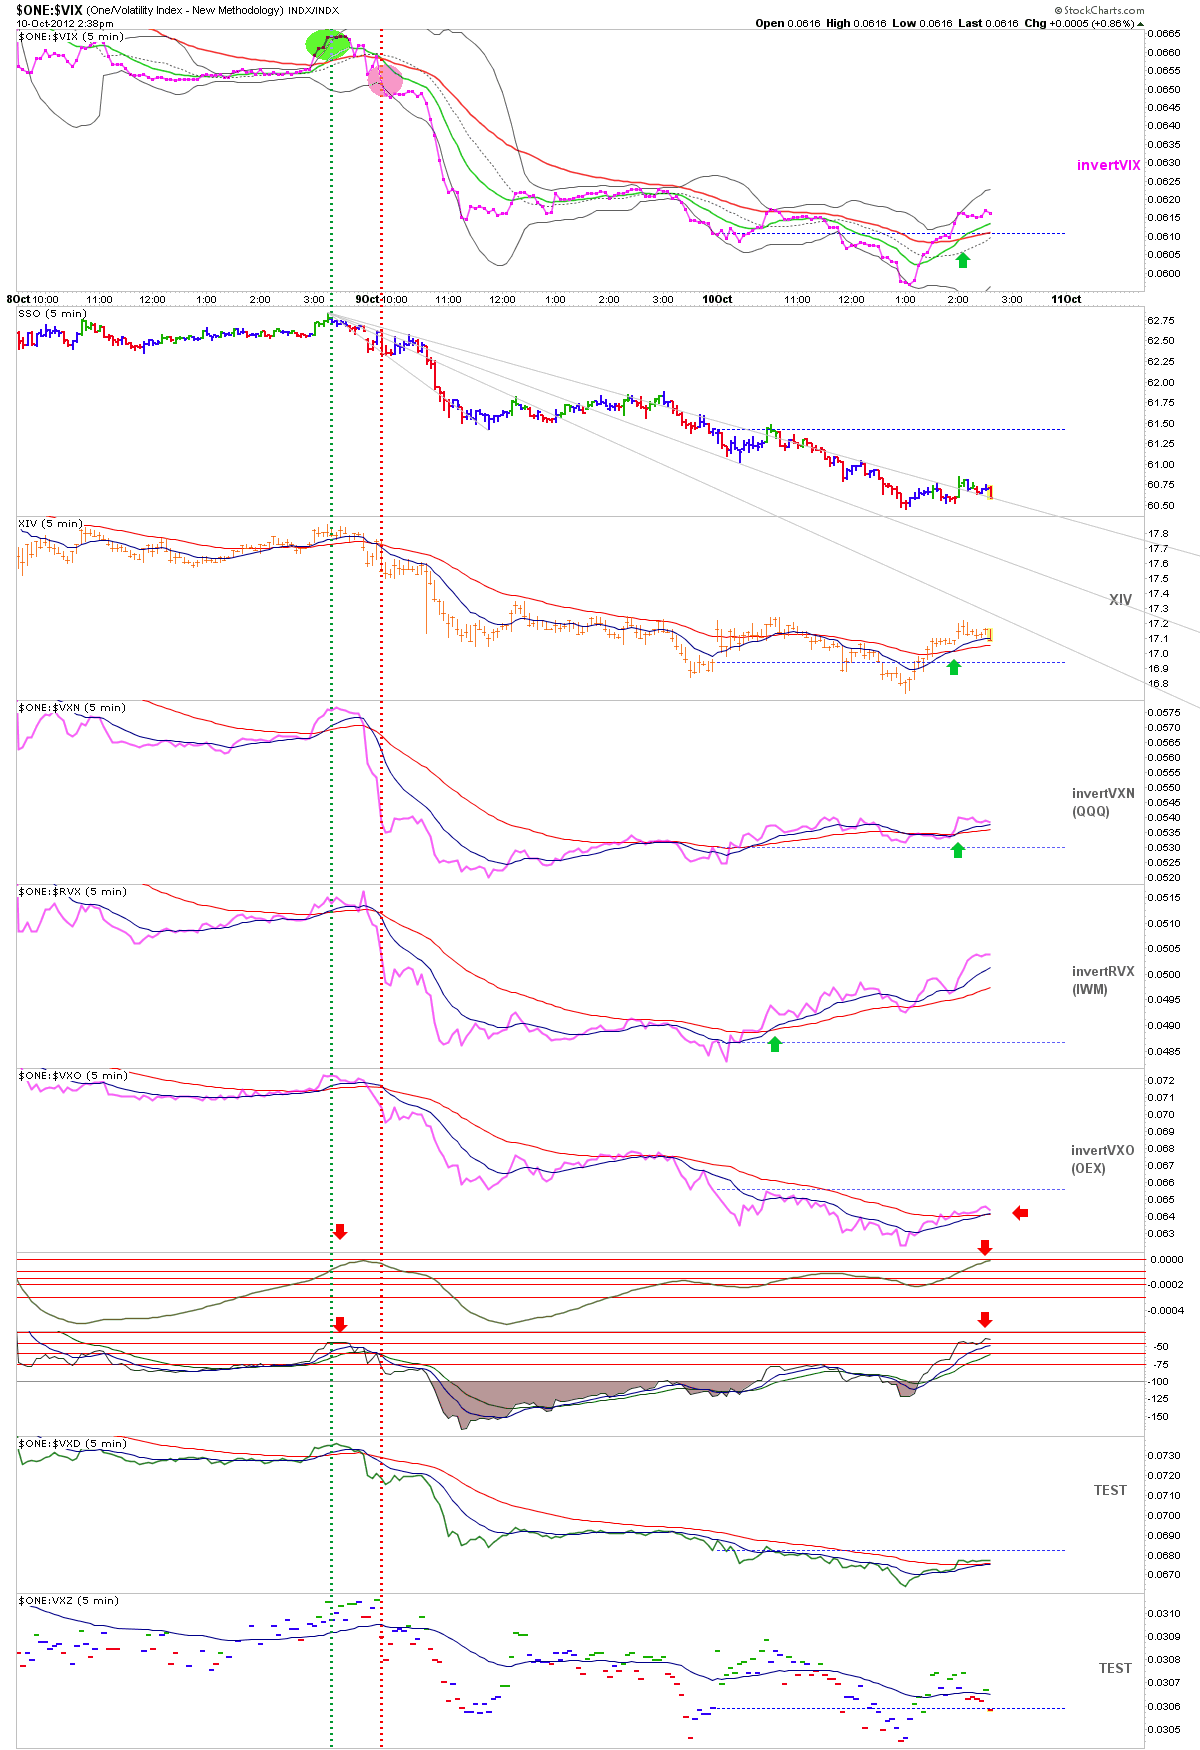Click the '0.0575' value on the VXN scale
Screen dimensions: 1200x1750
point(1163,712)
